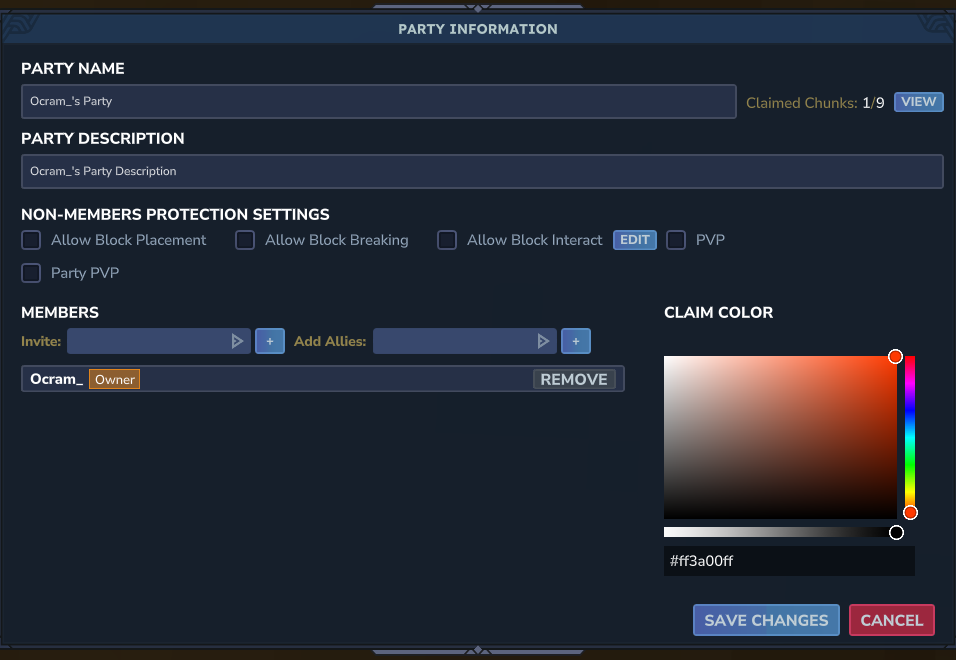Enable Allow Block Placement checkbox

click(32, 240)
